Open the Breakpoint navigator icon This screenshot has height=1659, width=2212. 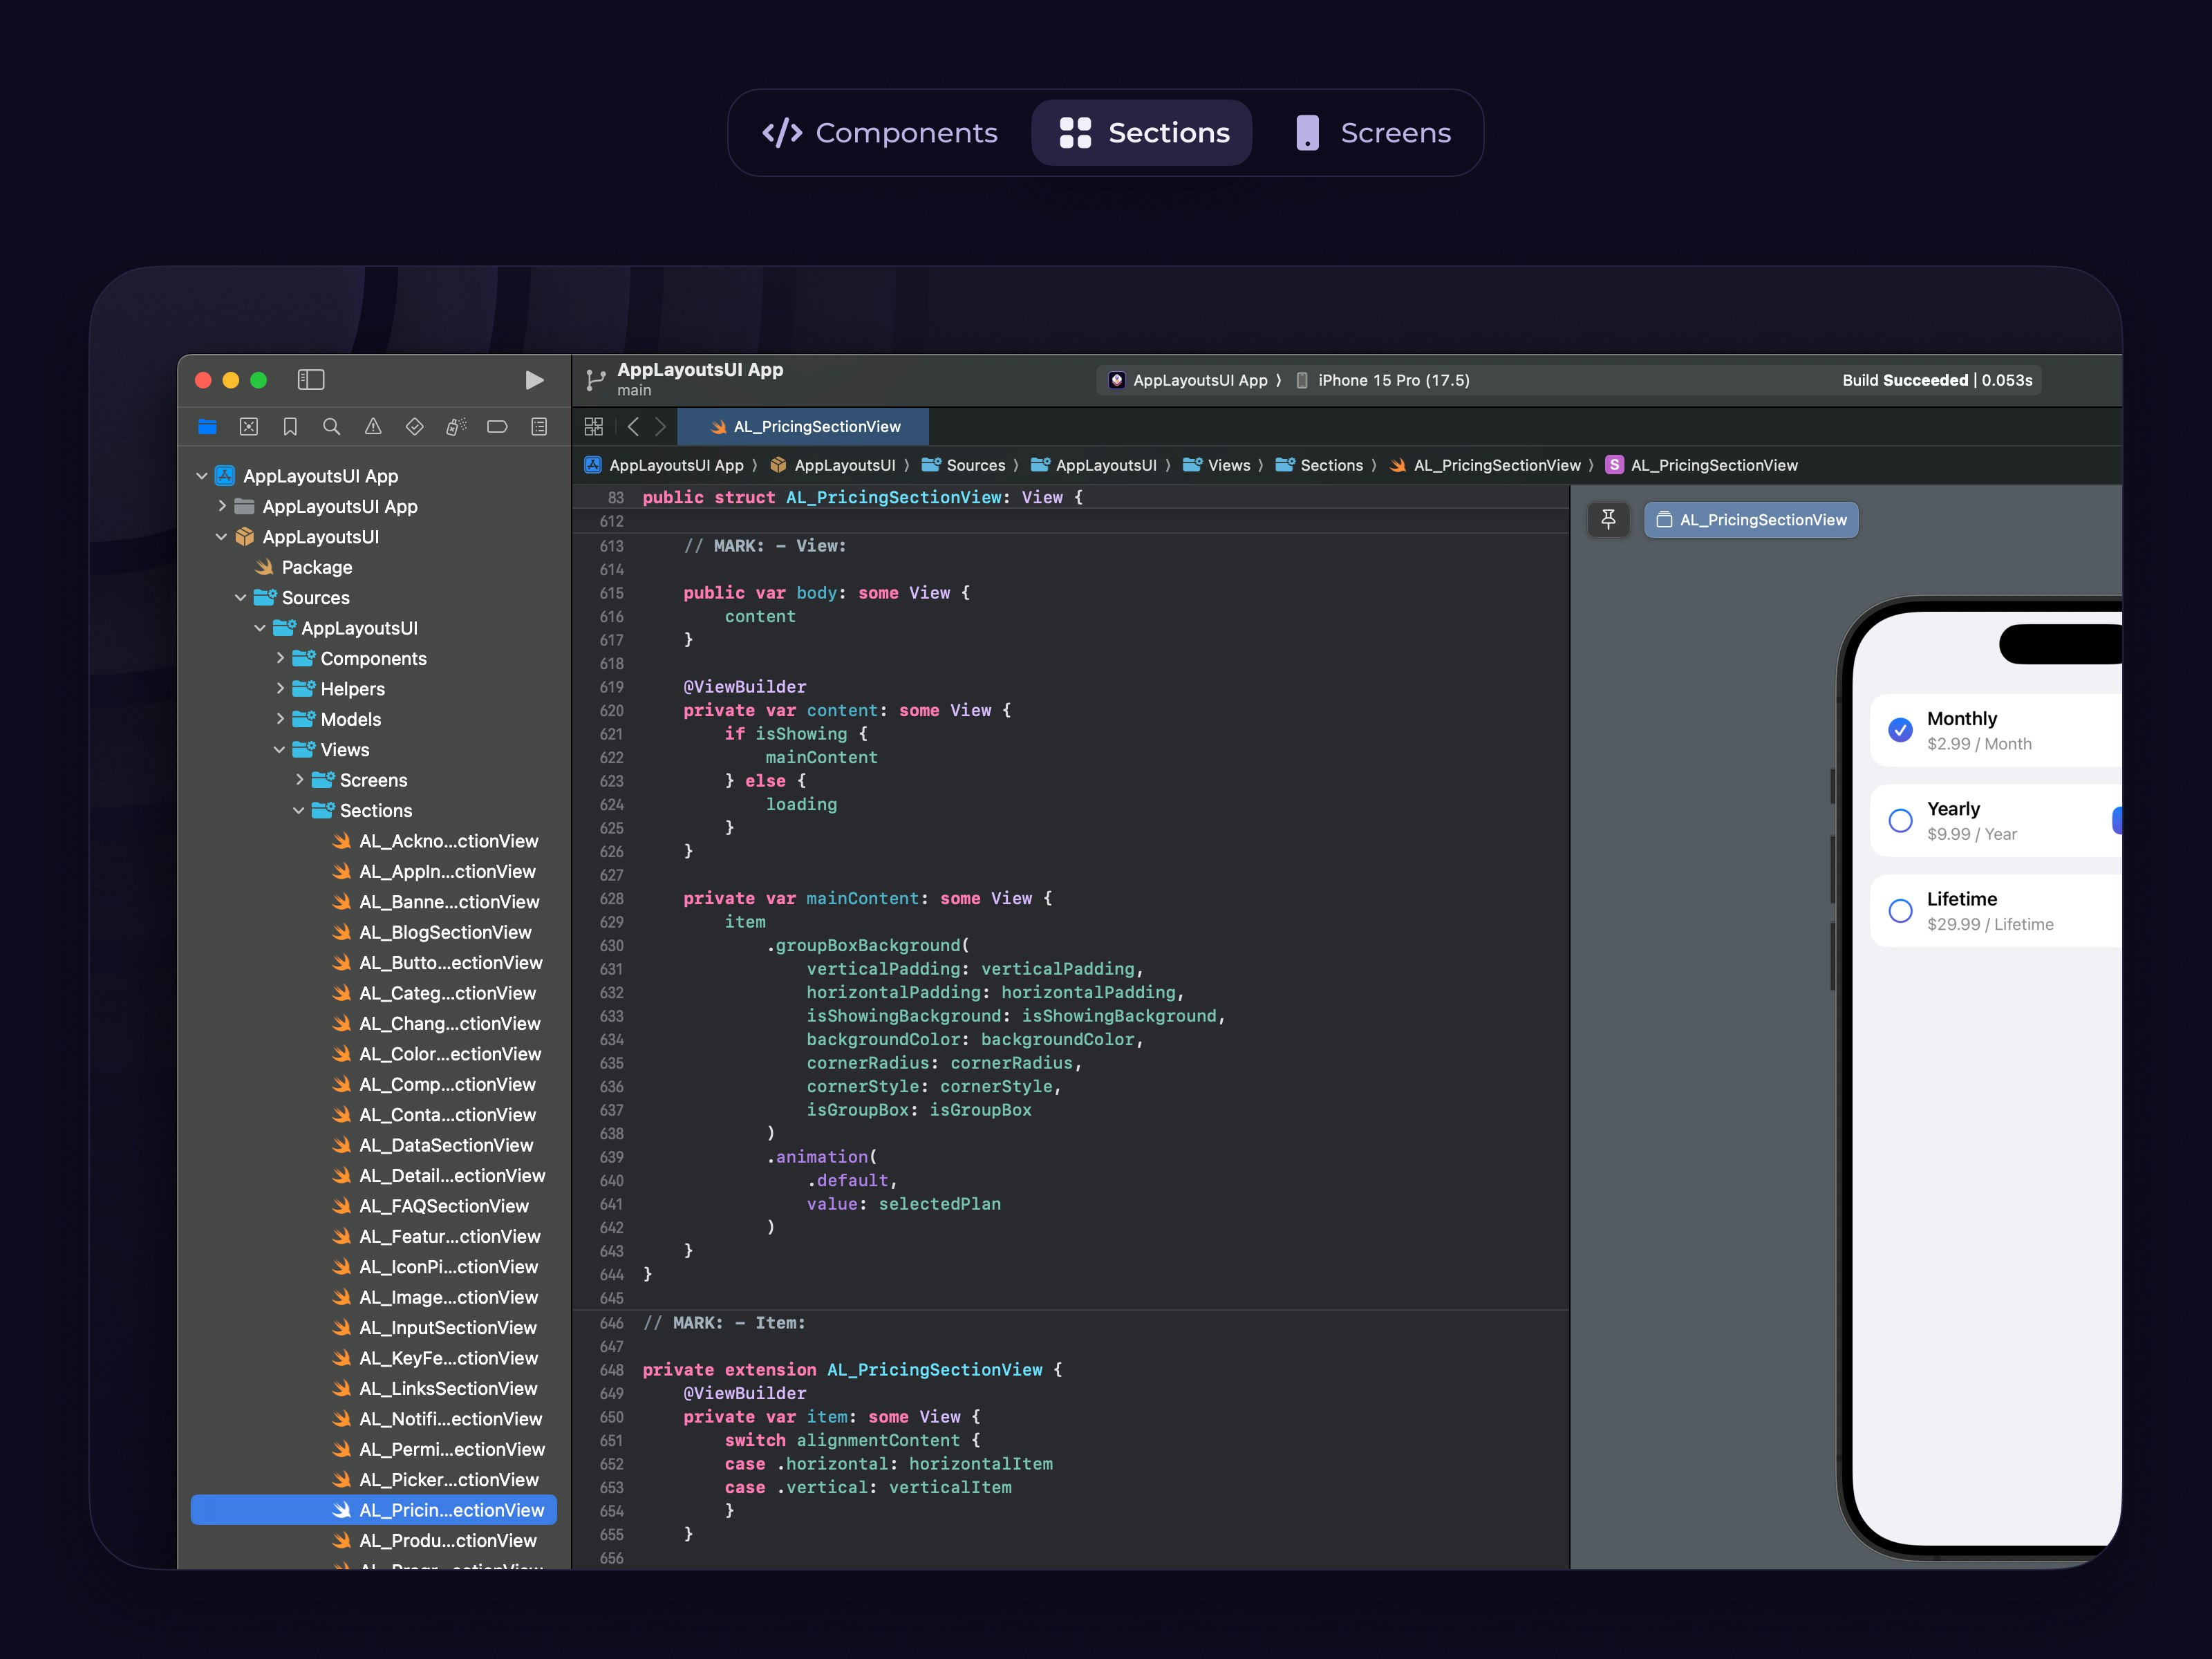click(497, 427)
